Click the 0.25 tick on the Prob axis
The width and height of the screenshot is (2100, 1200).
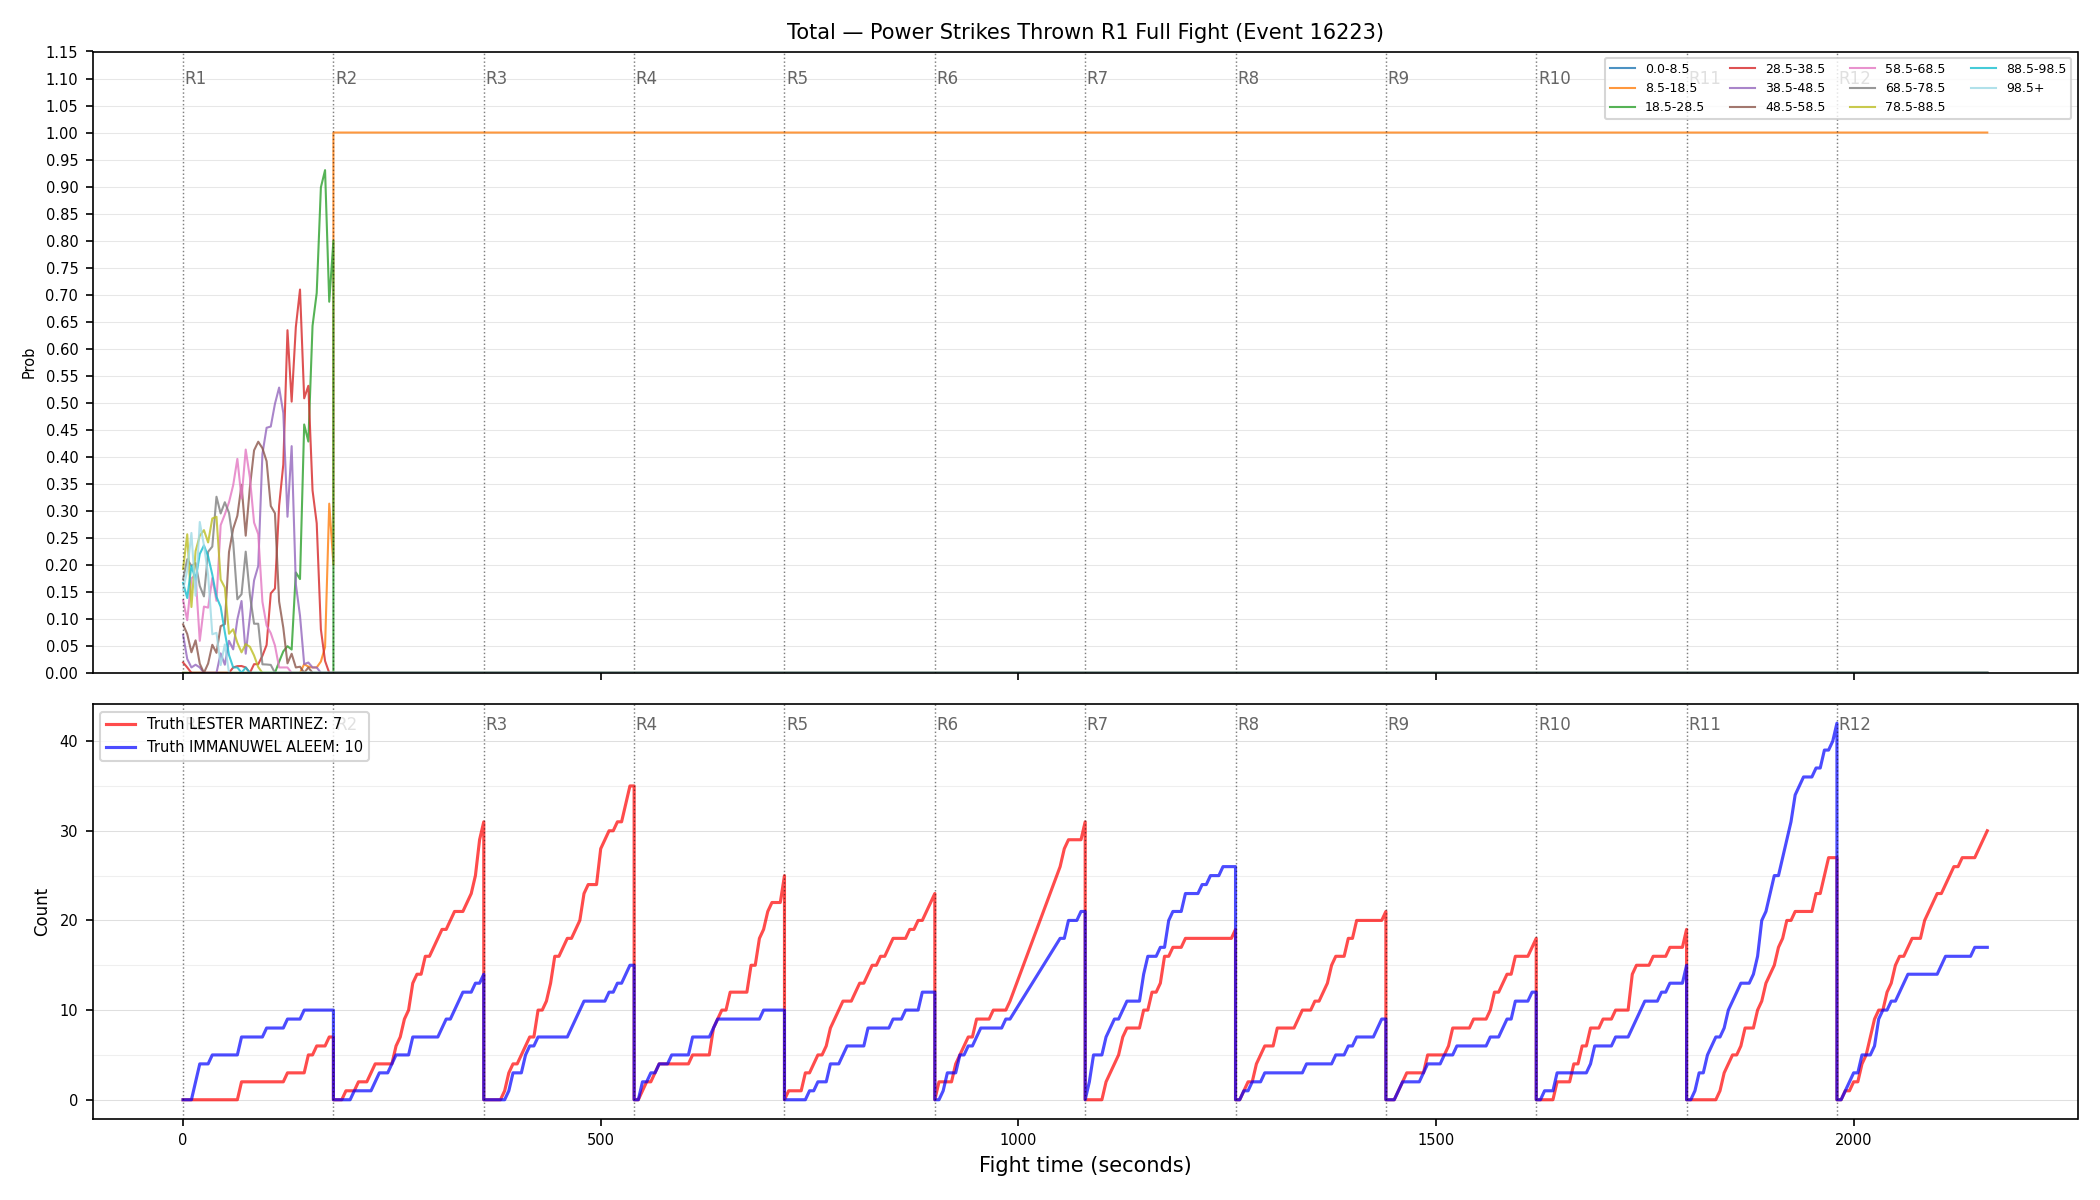[63, 539]
